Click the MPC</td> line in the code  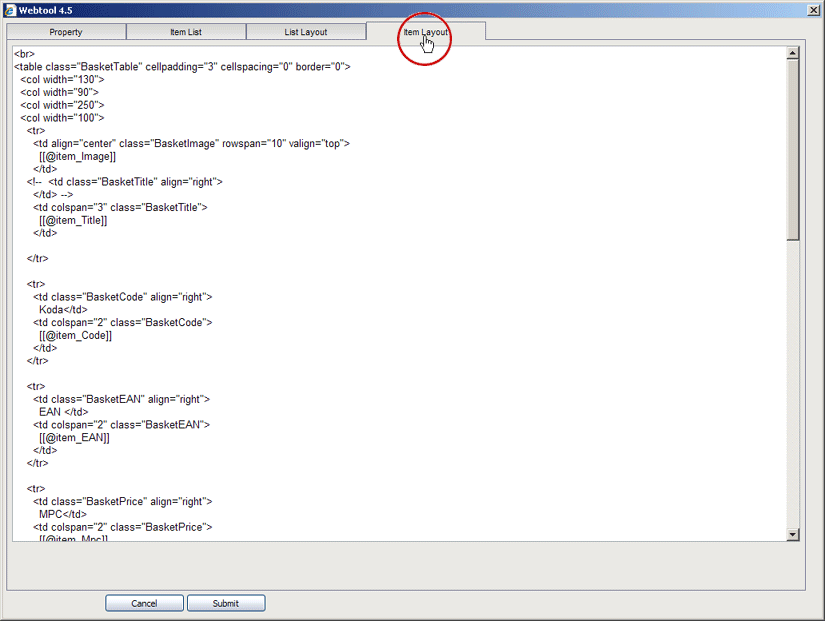[x=60, y=514]
